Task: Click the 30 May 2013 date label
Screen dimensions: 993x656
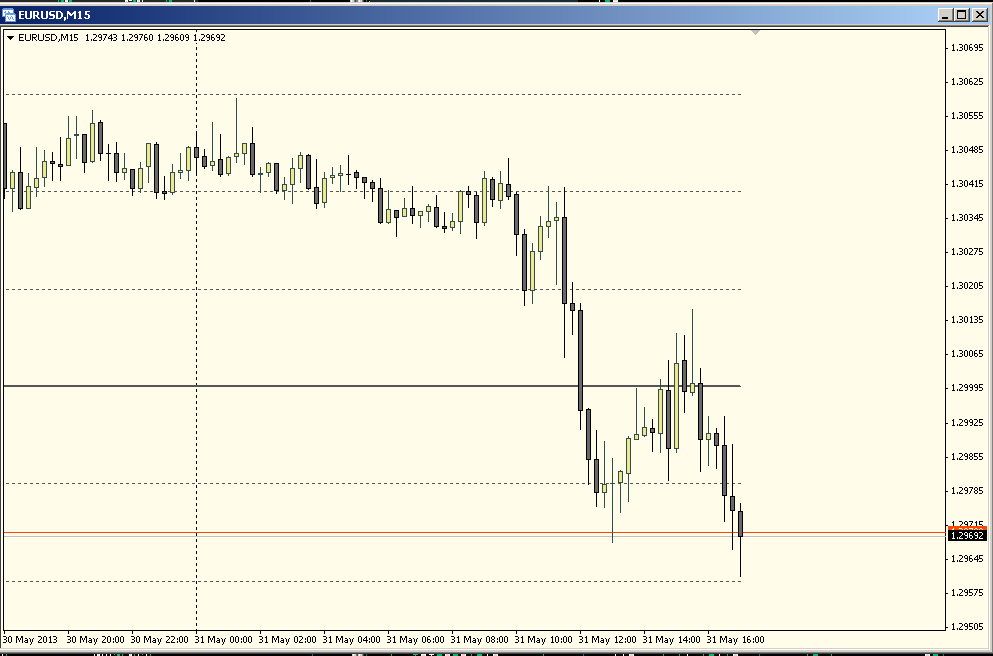Action: 30,640
